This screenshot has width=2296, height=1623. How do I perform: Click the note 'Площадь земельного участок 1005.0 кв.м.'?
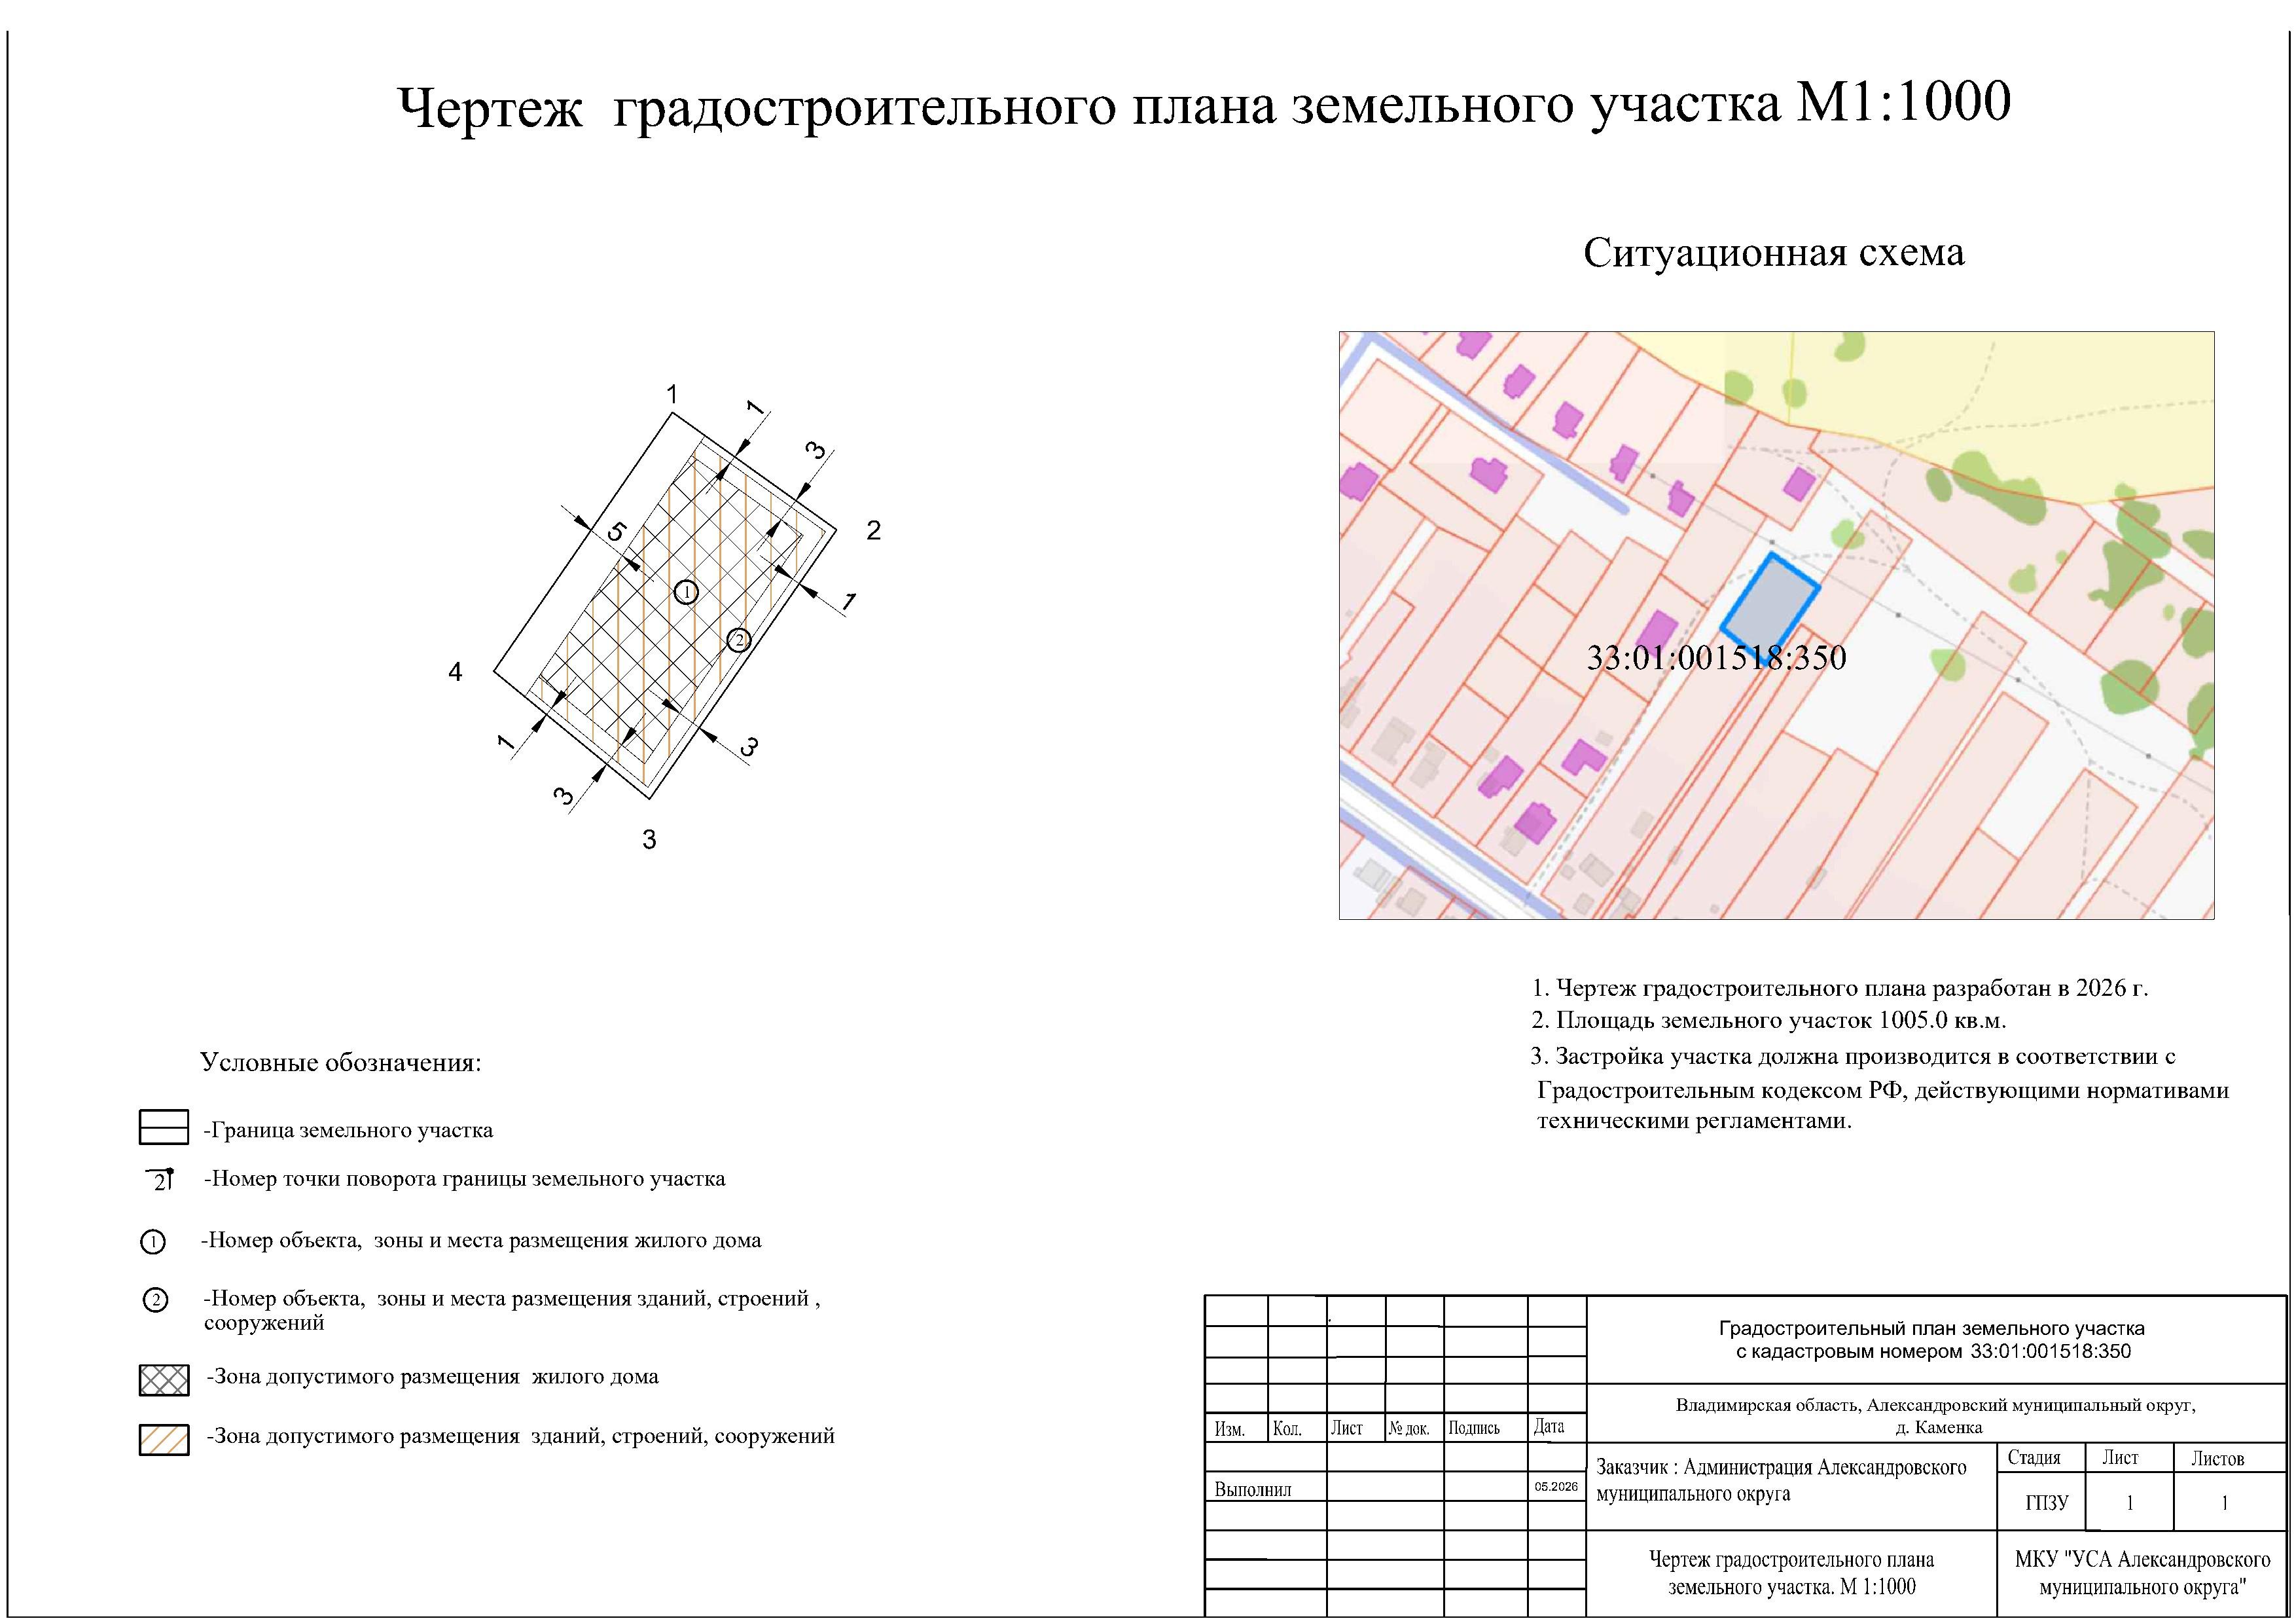1769,1020
